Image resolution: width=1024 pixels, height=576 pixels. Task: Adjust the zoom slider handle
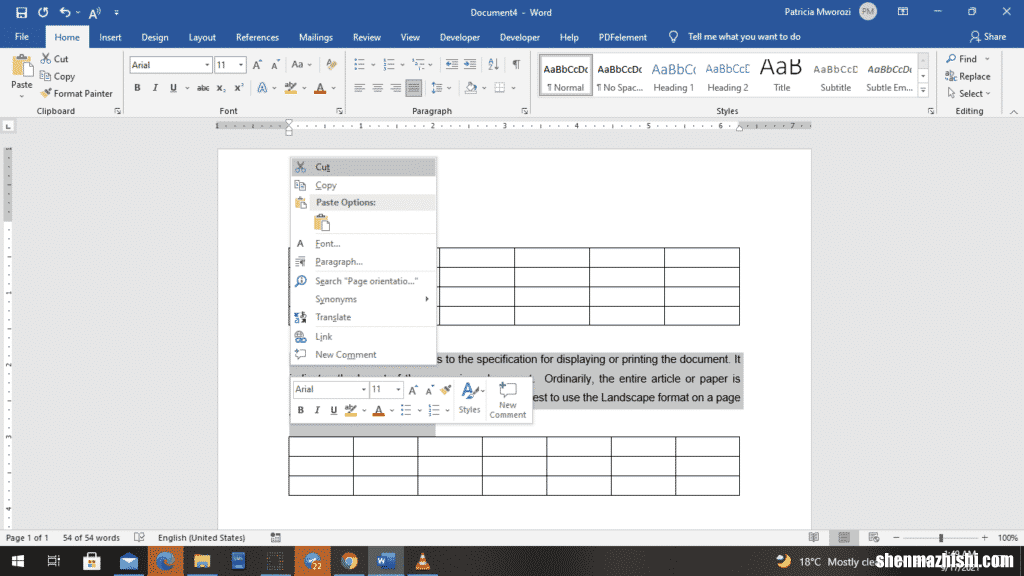click(x=940, y=537)
